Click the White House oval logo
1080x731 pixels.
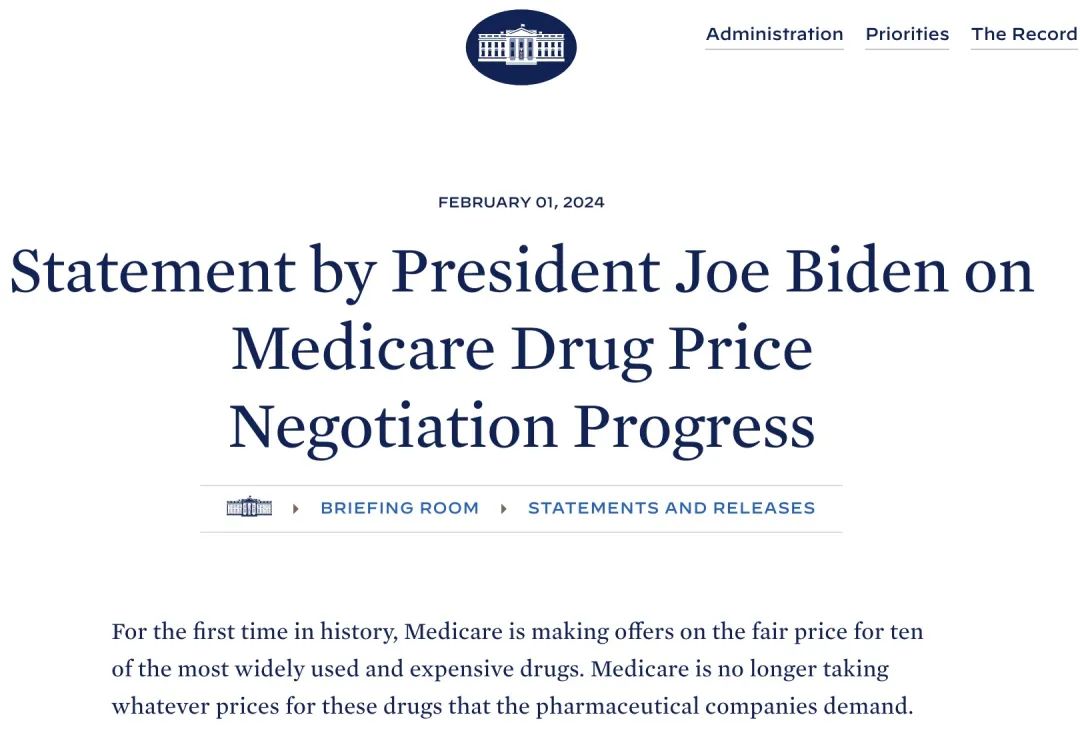(521, 47)
